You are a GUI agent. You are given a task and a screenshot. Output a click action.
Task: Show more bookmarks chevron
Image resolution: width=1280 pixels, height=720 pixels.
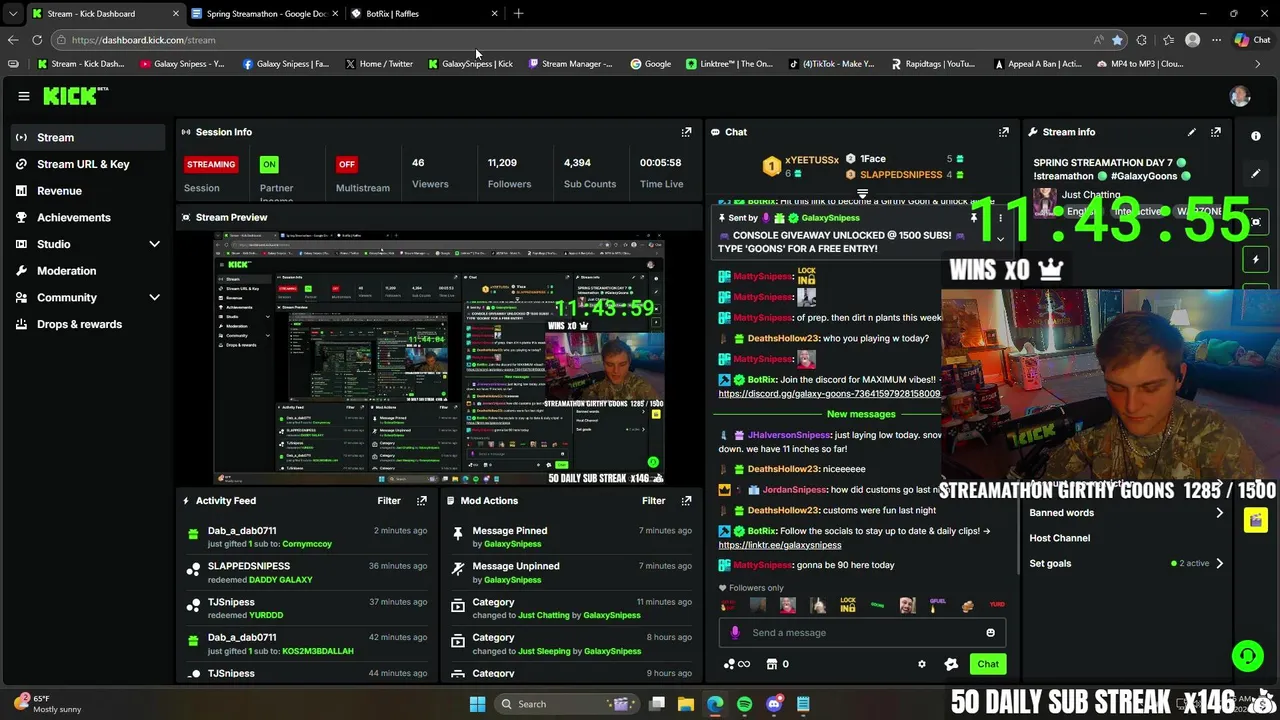(1257, 64)
